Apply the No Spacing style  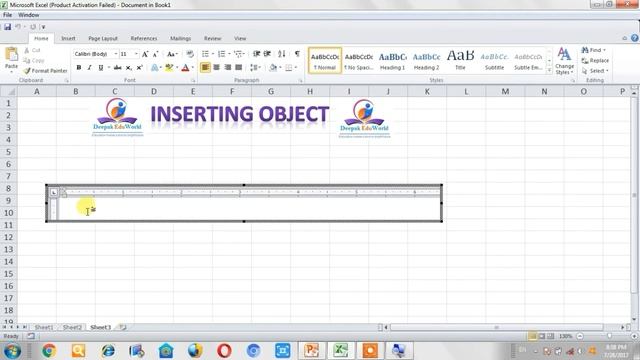coord(358,61)
